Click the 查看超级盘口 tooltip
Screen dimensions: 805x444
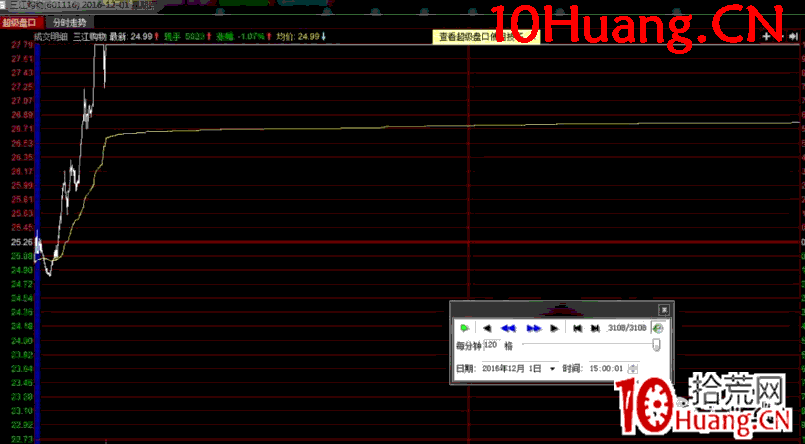[x=486, y=37]
